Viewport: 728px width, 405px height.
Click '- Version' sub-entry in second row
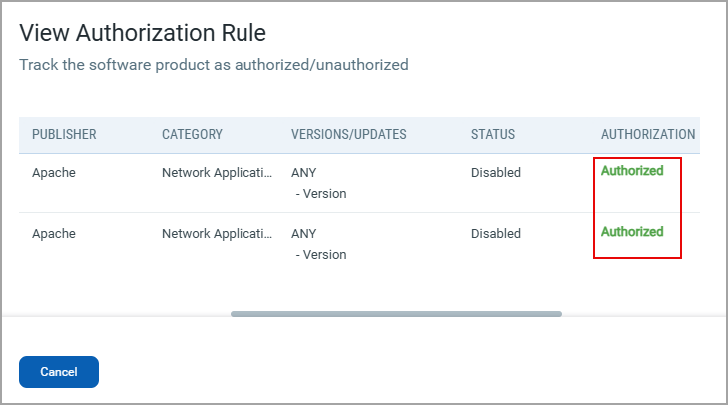coord(321,255)
